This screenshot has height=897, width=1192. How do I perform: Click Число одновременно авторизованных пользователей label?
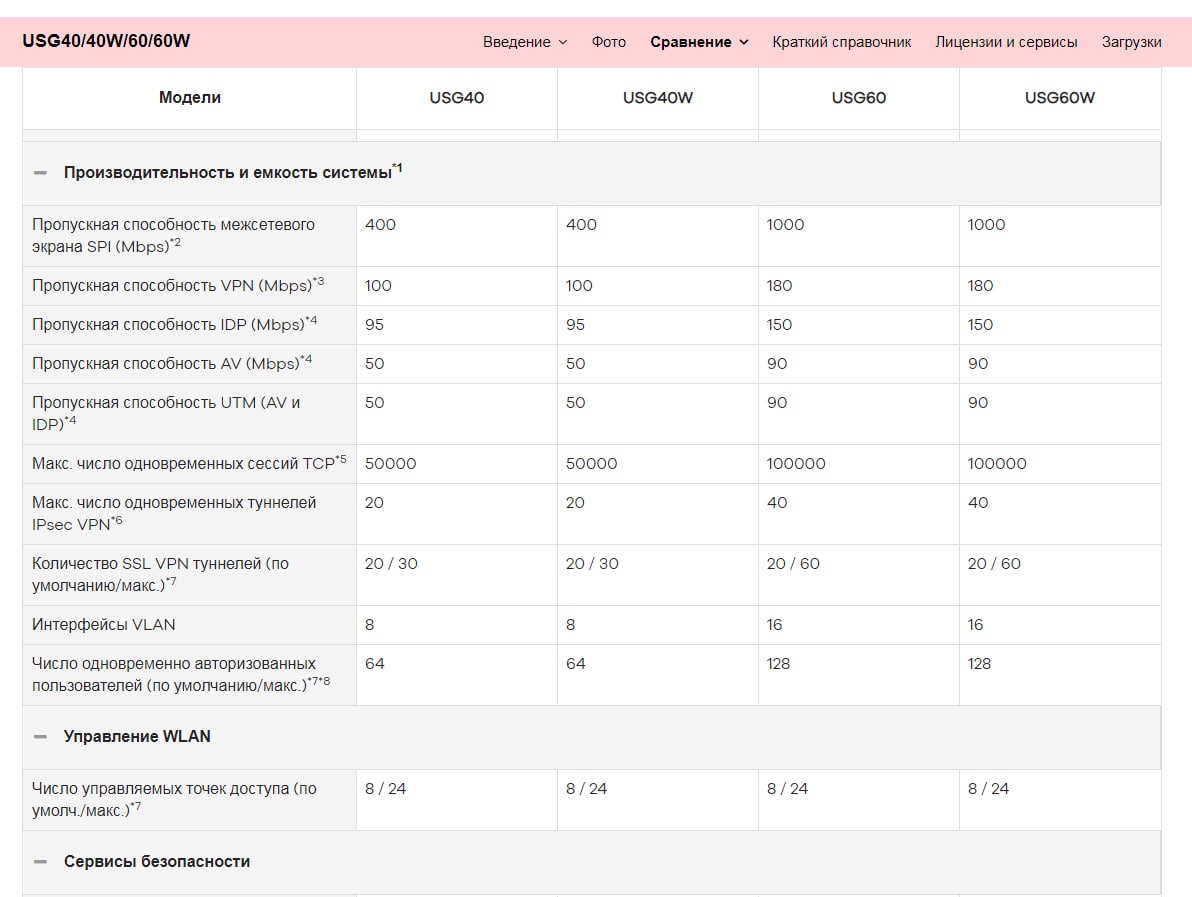(181, 674)
